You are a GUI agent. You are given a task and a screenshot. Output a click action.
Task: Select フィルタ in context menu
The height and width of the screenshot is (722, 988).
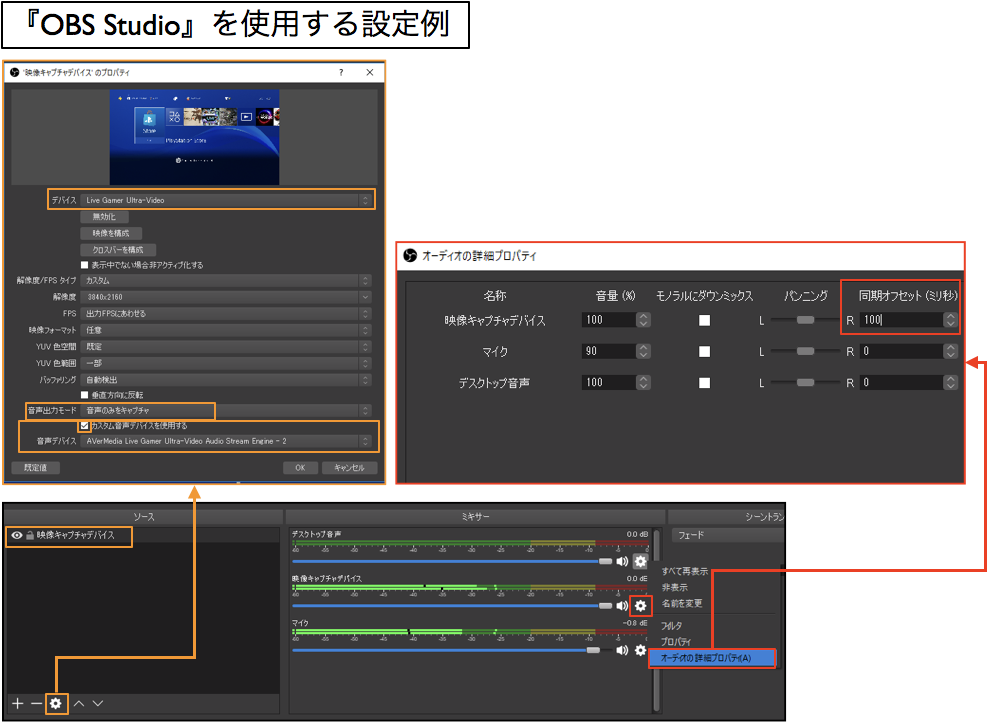coord(671,626)
